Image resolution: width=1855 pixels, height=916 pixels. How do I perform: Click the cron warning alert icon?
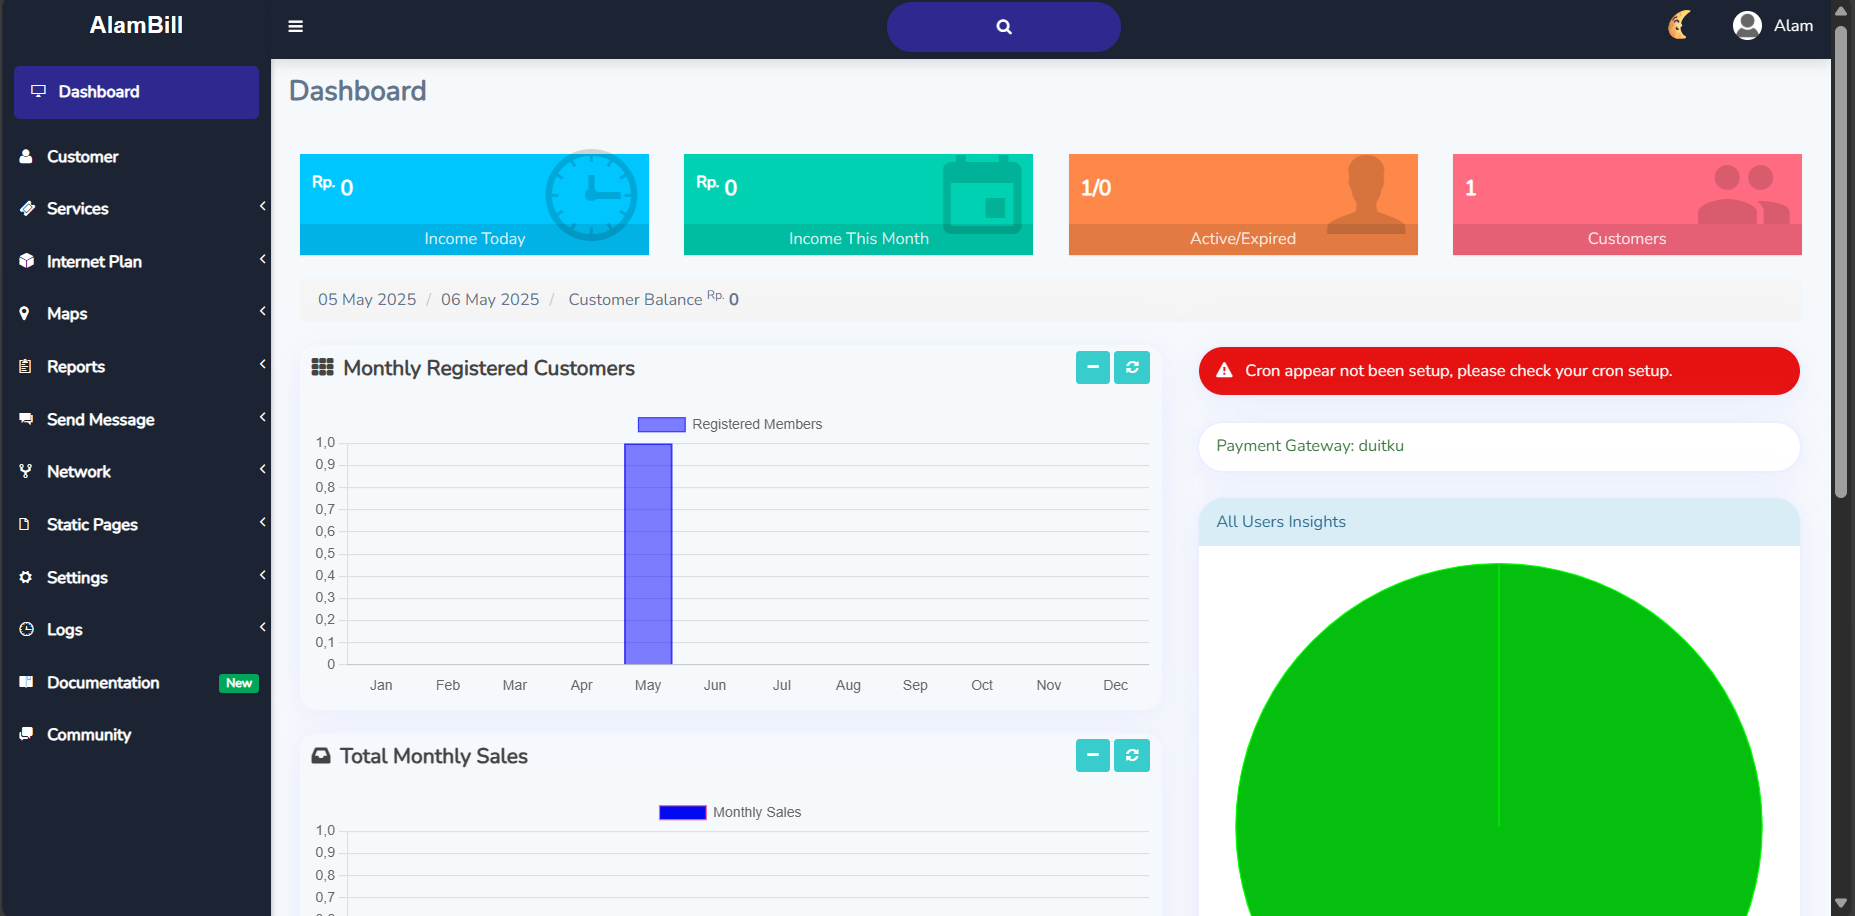[x=1224, y=371]
